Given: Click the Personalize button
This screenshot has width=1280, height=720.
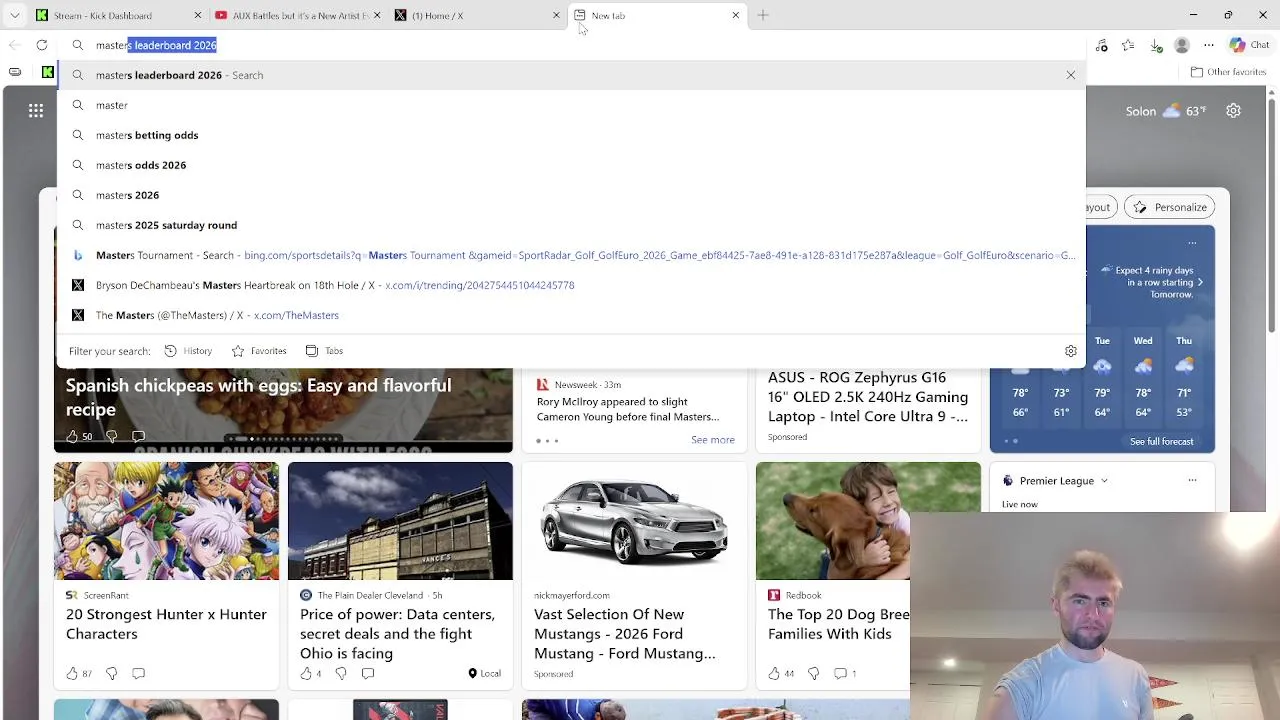Looking at the screenshot, I should click(x=1170, y=207).
